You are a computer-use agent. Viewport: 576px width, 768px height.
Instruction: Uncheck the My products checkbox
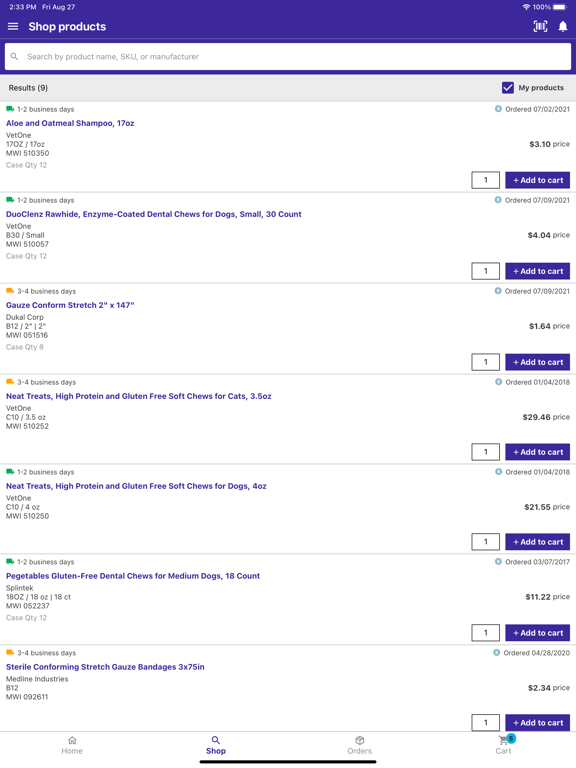[x=508, y=88]
